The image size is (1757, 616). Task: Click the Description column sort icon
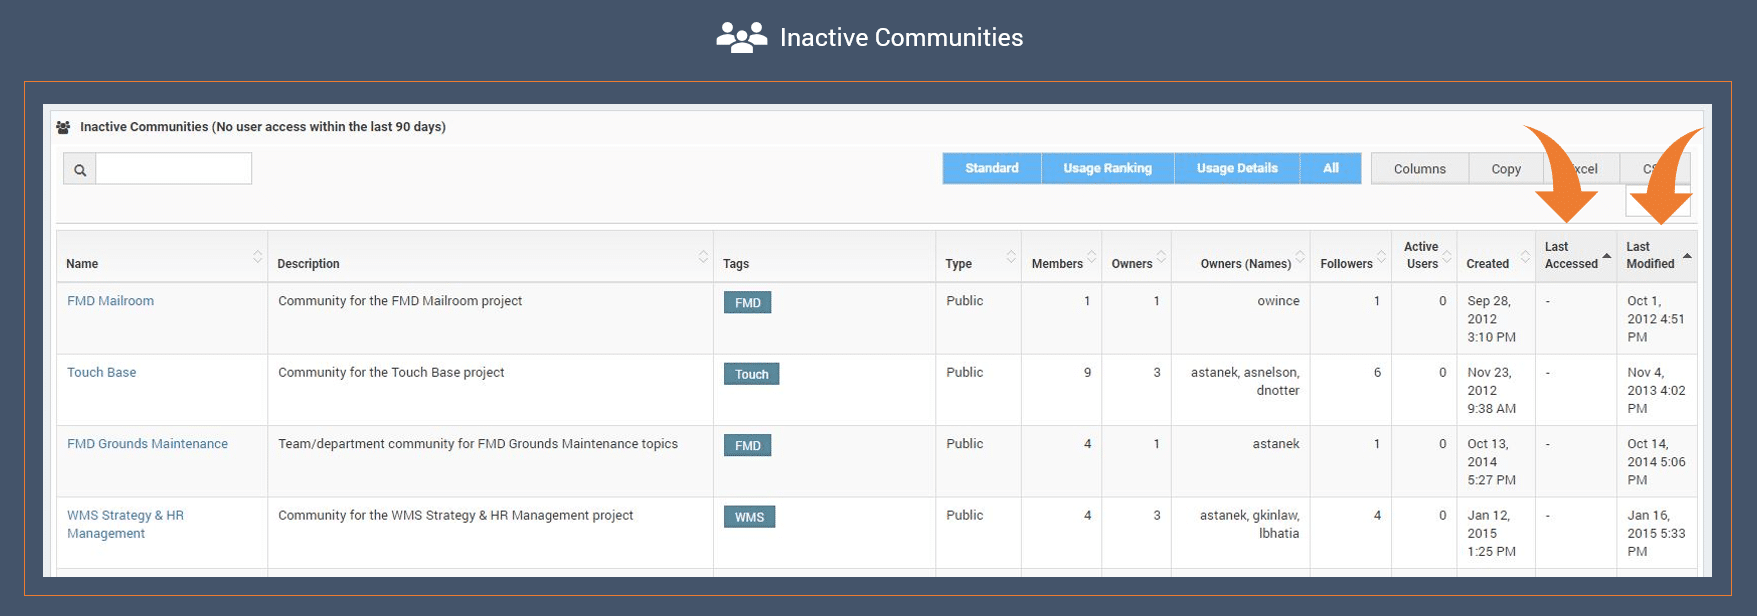click(x=703, y=257)
